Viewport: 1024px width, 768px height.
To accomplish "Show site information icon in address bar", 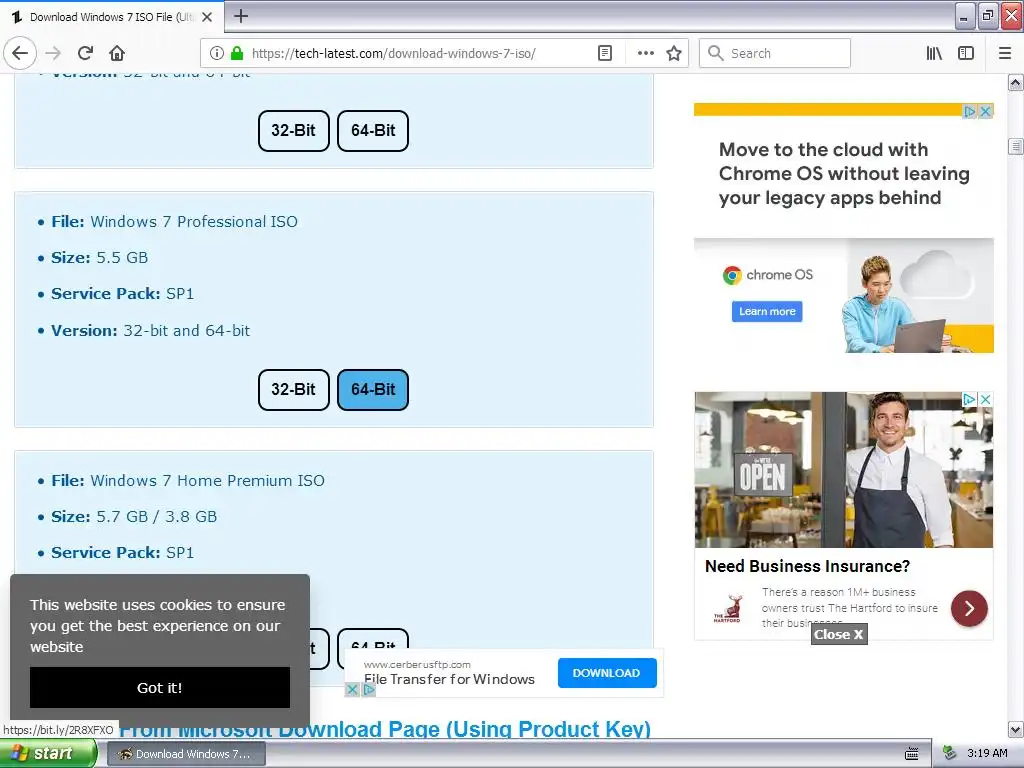I will point(217,53).
